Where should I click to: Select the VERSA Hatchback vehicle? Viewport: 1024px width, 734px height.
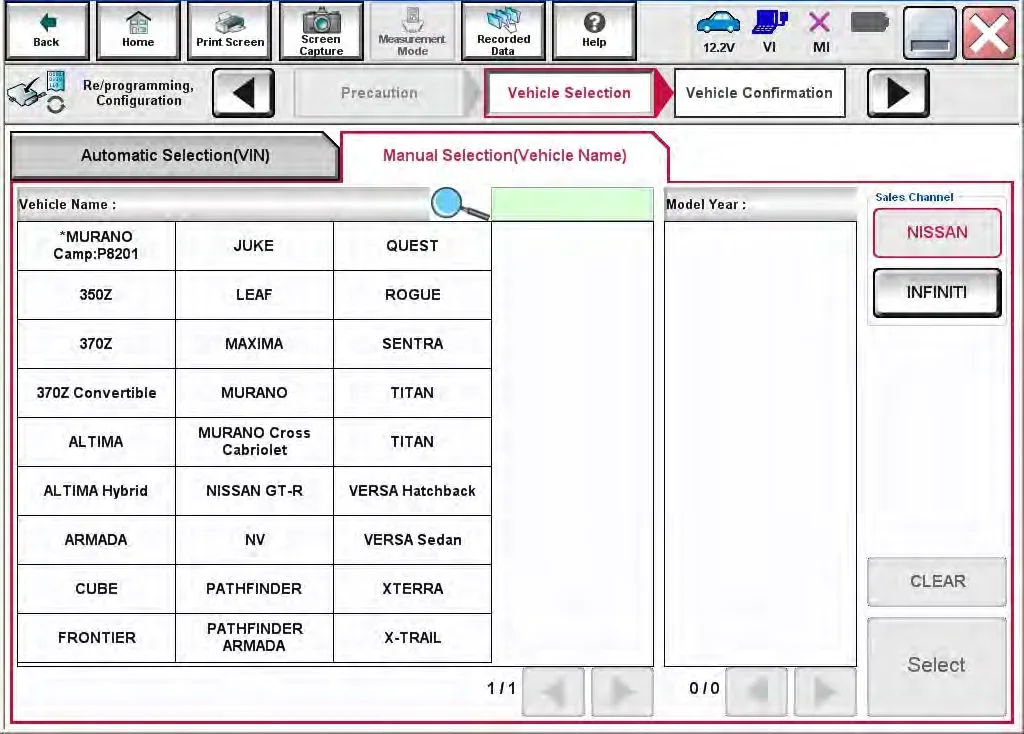[412, 490]
